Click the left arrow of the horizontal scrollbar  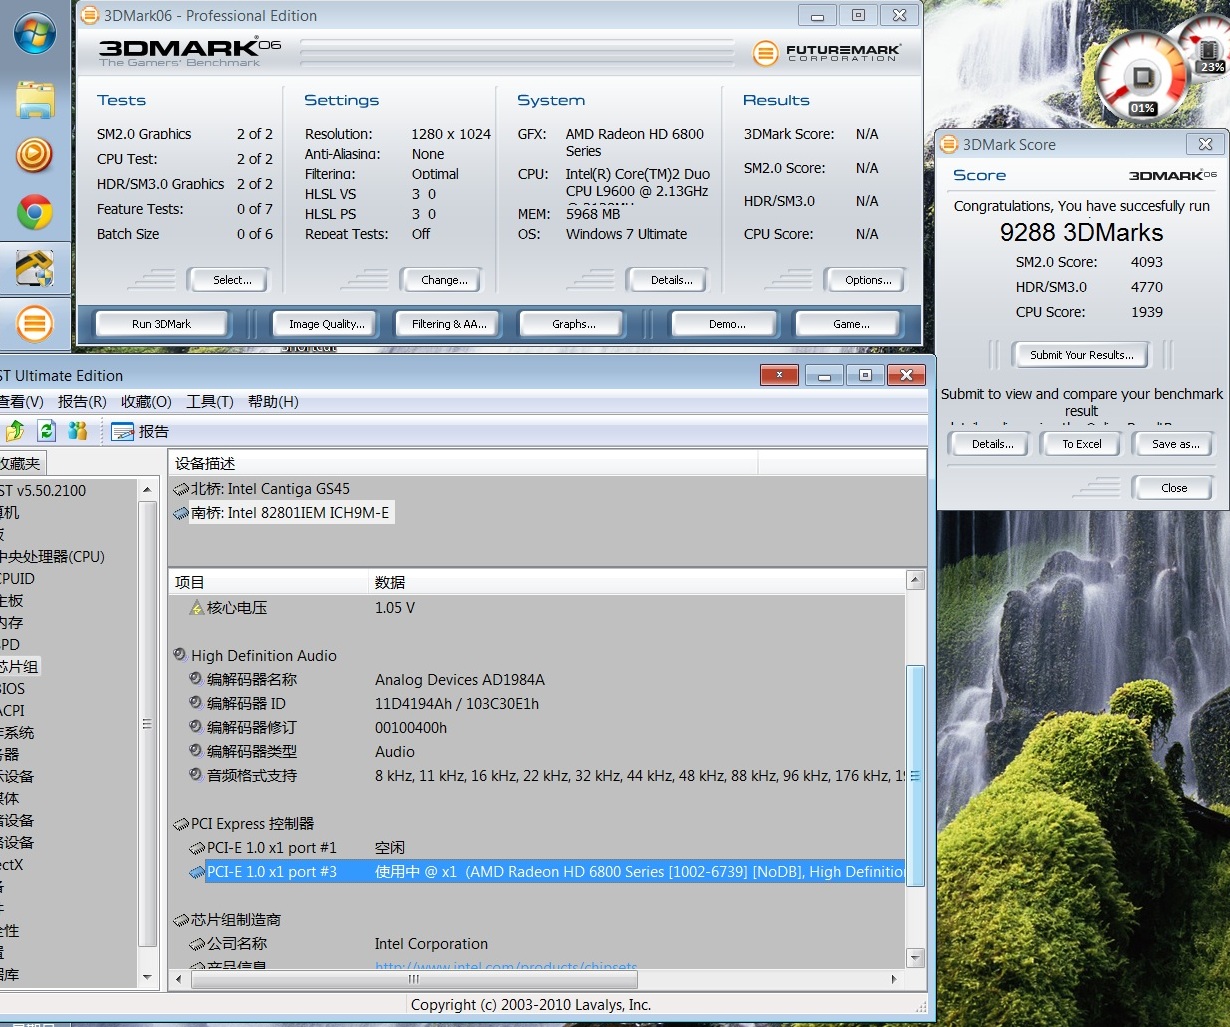pyautogui.click(x=180, y=979)
